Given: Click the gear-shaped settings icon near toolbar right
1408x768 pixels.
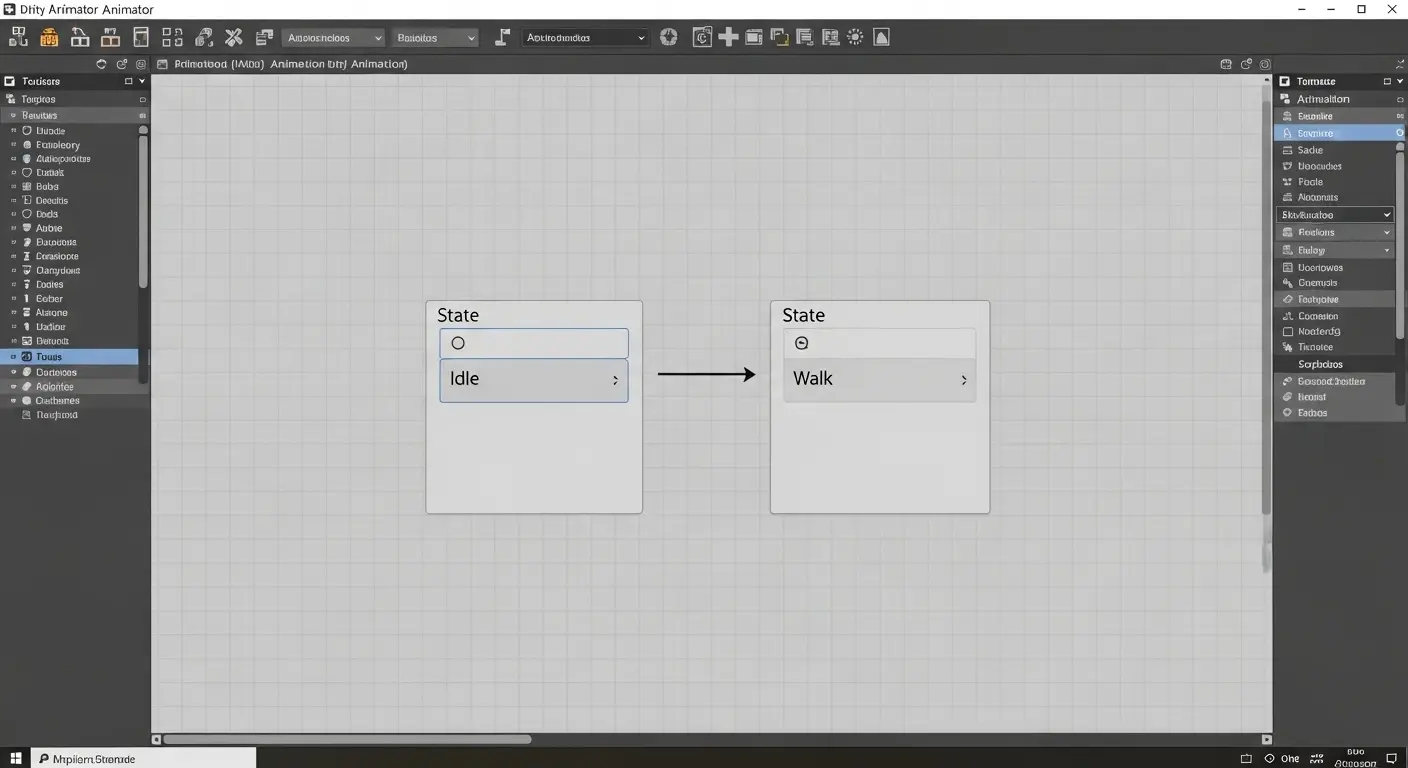Looking at the screenshot, I should point(855,37).
